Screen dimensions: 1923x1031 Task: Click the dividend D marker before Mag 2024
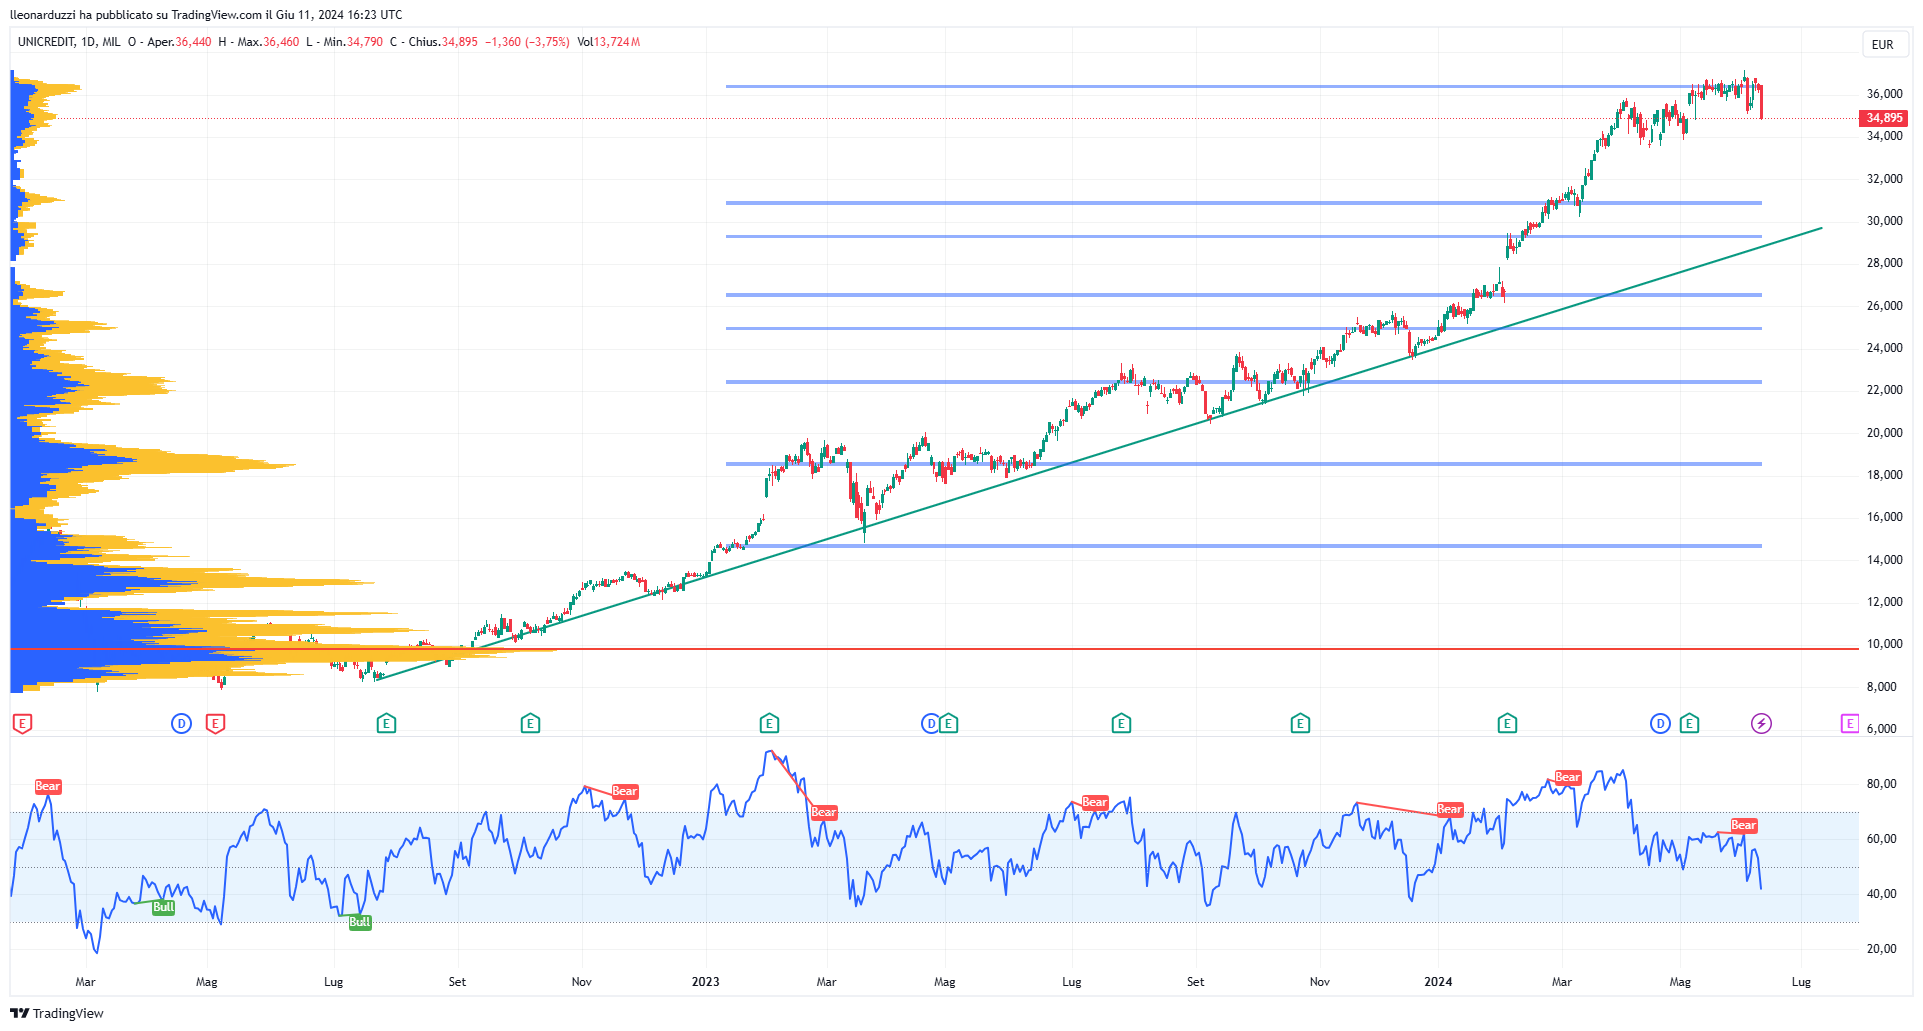1660,723
